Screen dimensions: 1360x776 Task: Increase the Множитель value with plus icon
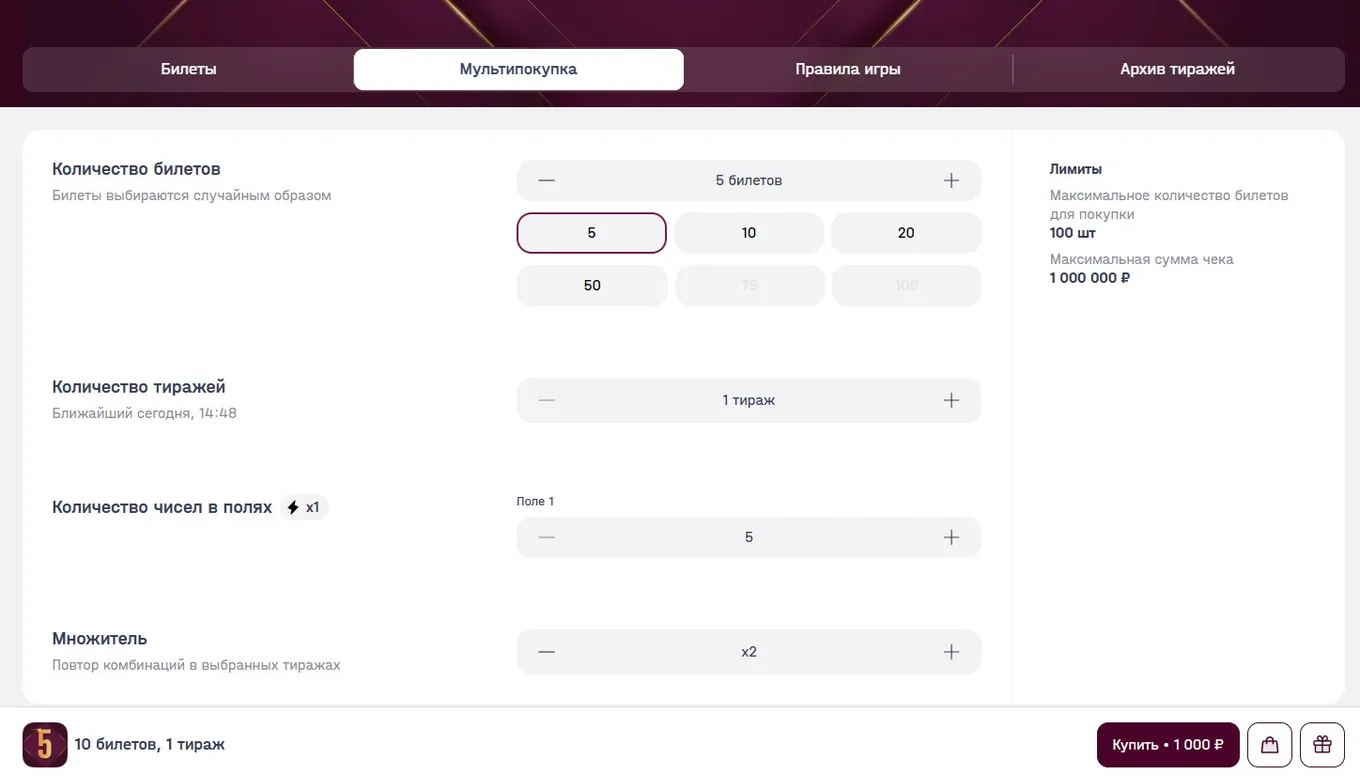(951, 652)
